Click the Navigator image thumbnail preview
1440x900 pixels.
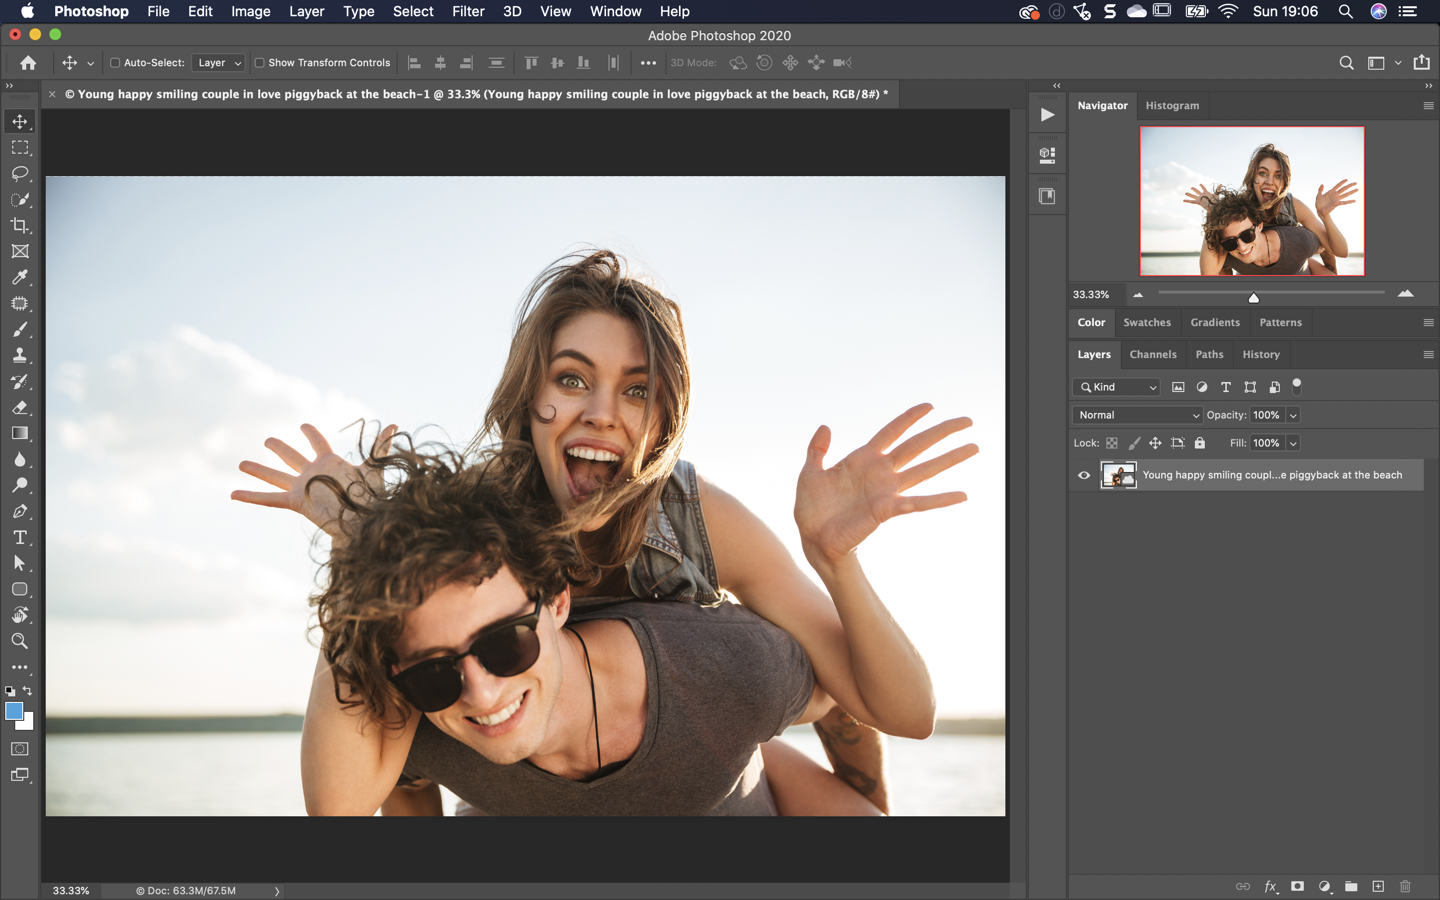click(1252, 201)
